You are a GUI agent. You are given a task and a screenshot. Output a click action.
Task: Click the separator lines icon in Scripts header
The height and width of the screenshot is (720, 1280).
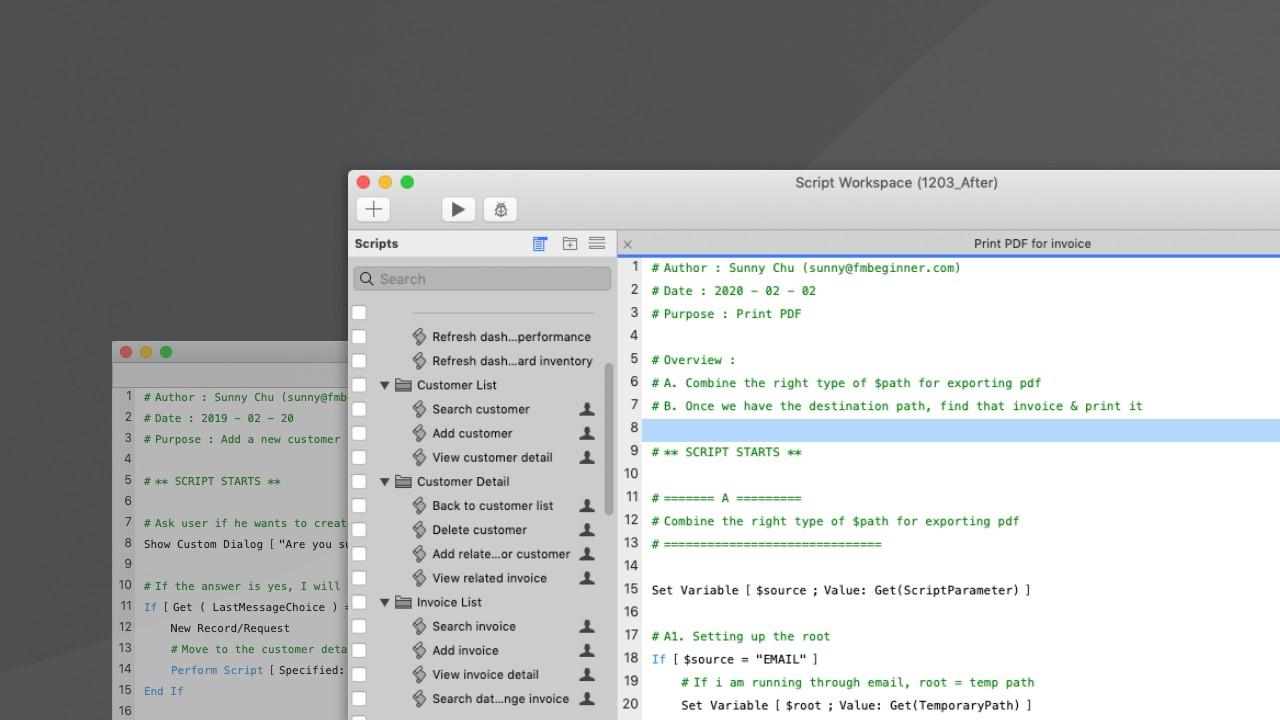point(597,244)
